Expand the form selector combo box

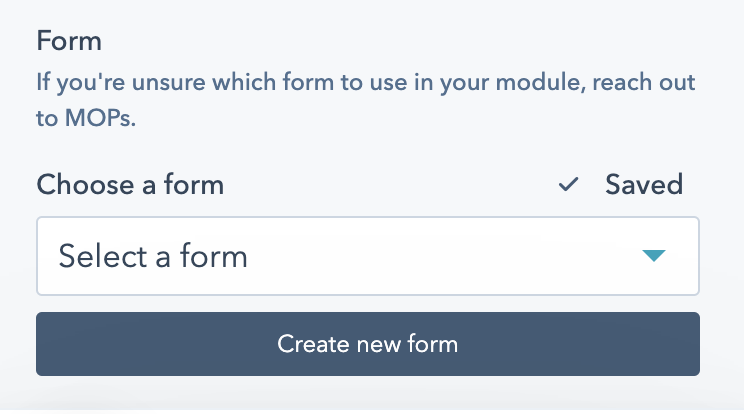367,256
